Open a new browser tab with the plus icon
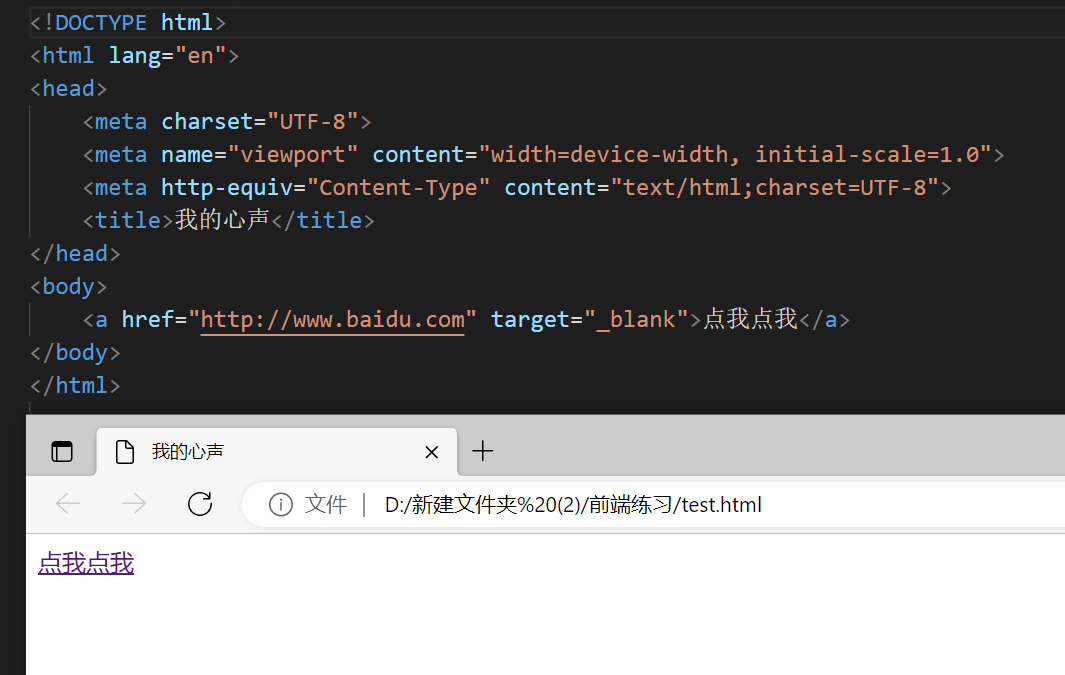Image resolution: width=1065 pixels, height=675 pixels. (483, 451)
